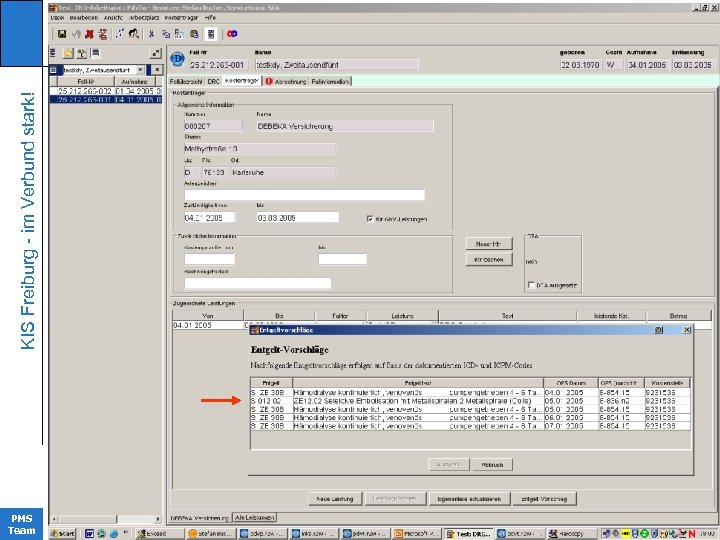Open the patient name dropdown in left panel
The height and width of the screenshot is (540, 720).
(140, 70)
